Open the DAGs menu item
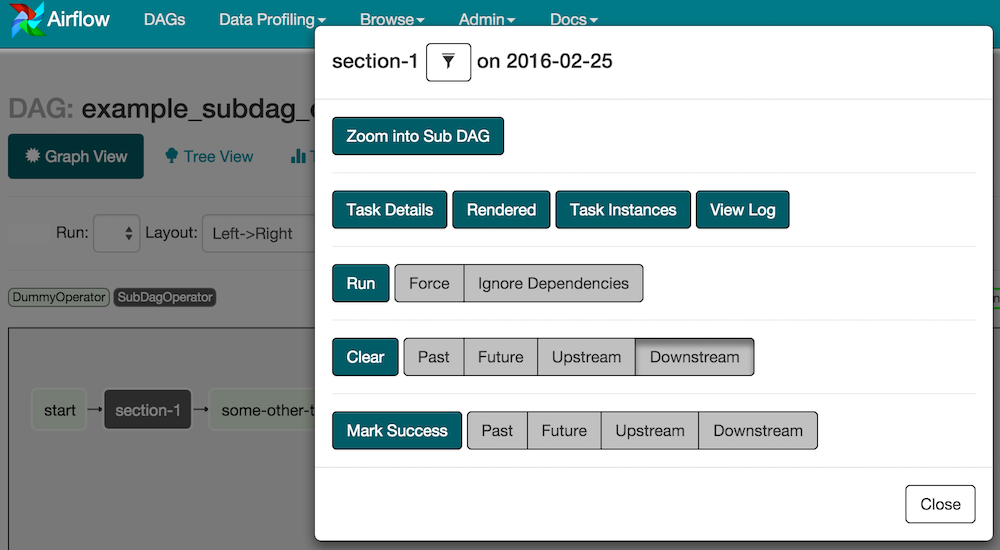The height and width of the screenshot is (550, 1000). coord(164,19)
